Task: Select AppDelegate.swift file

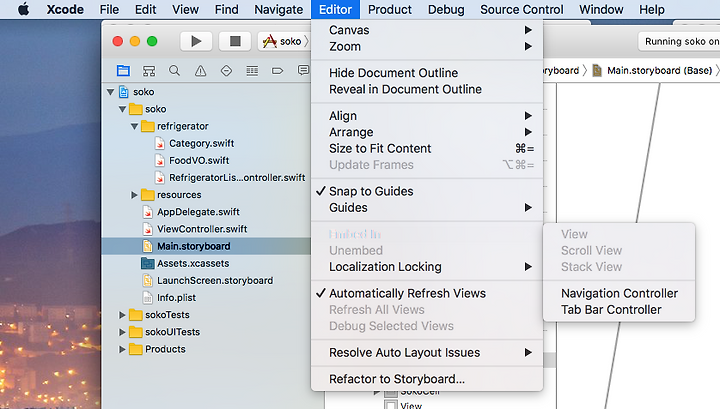Action: (x=198, y=212)
